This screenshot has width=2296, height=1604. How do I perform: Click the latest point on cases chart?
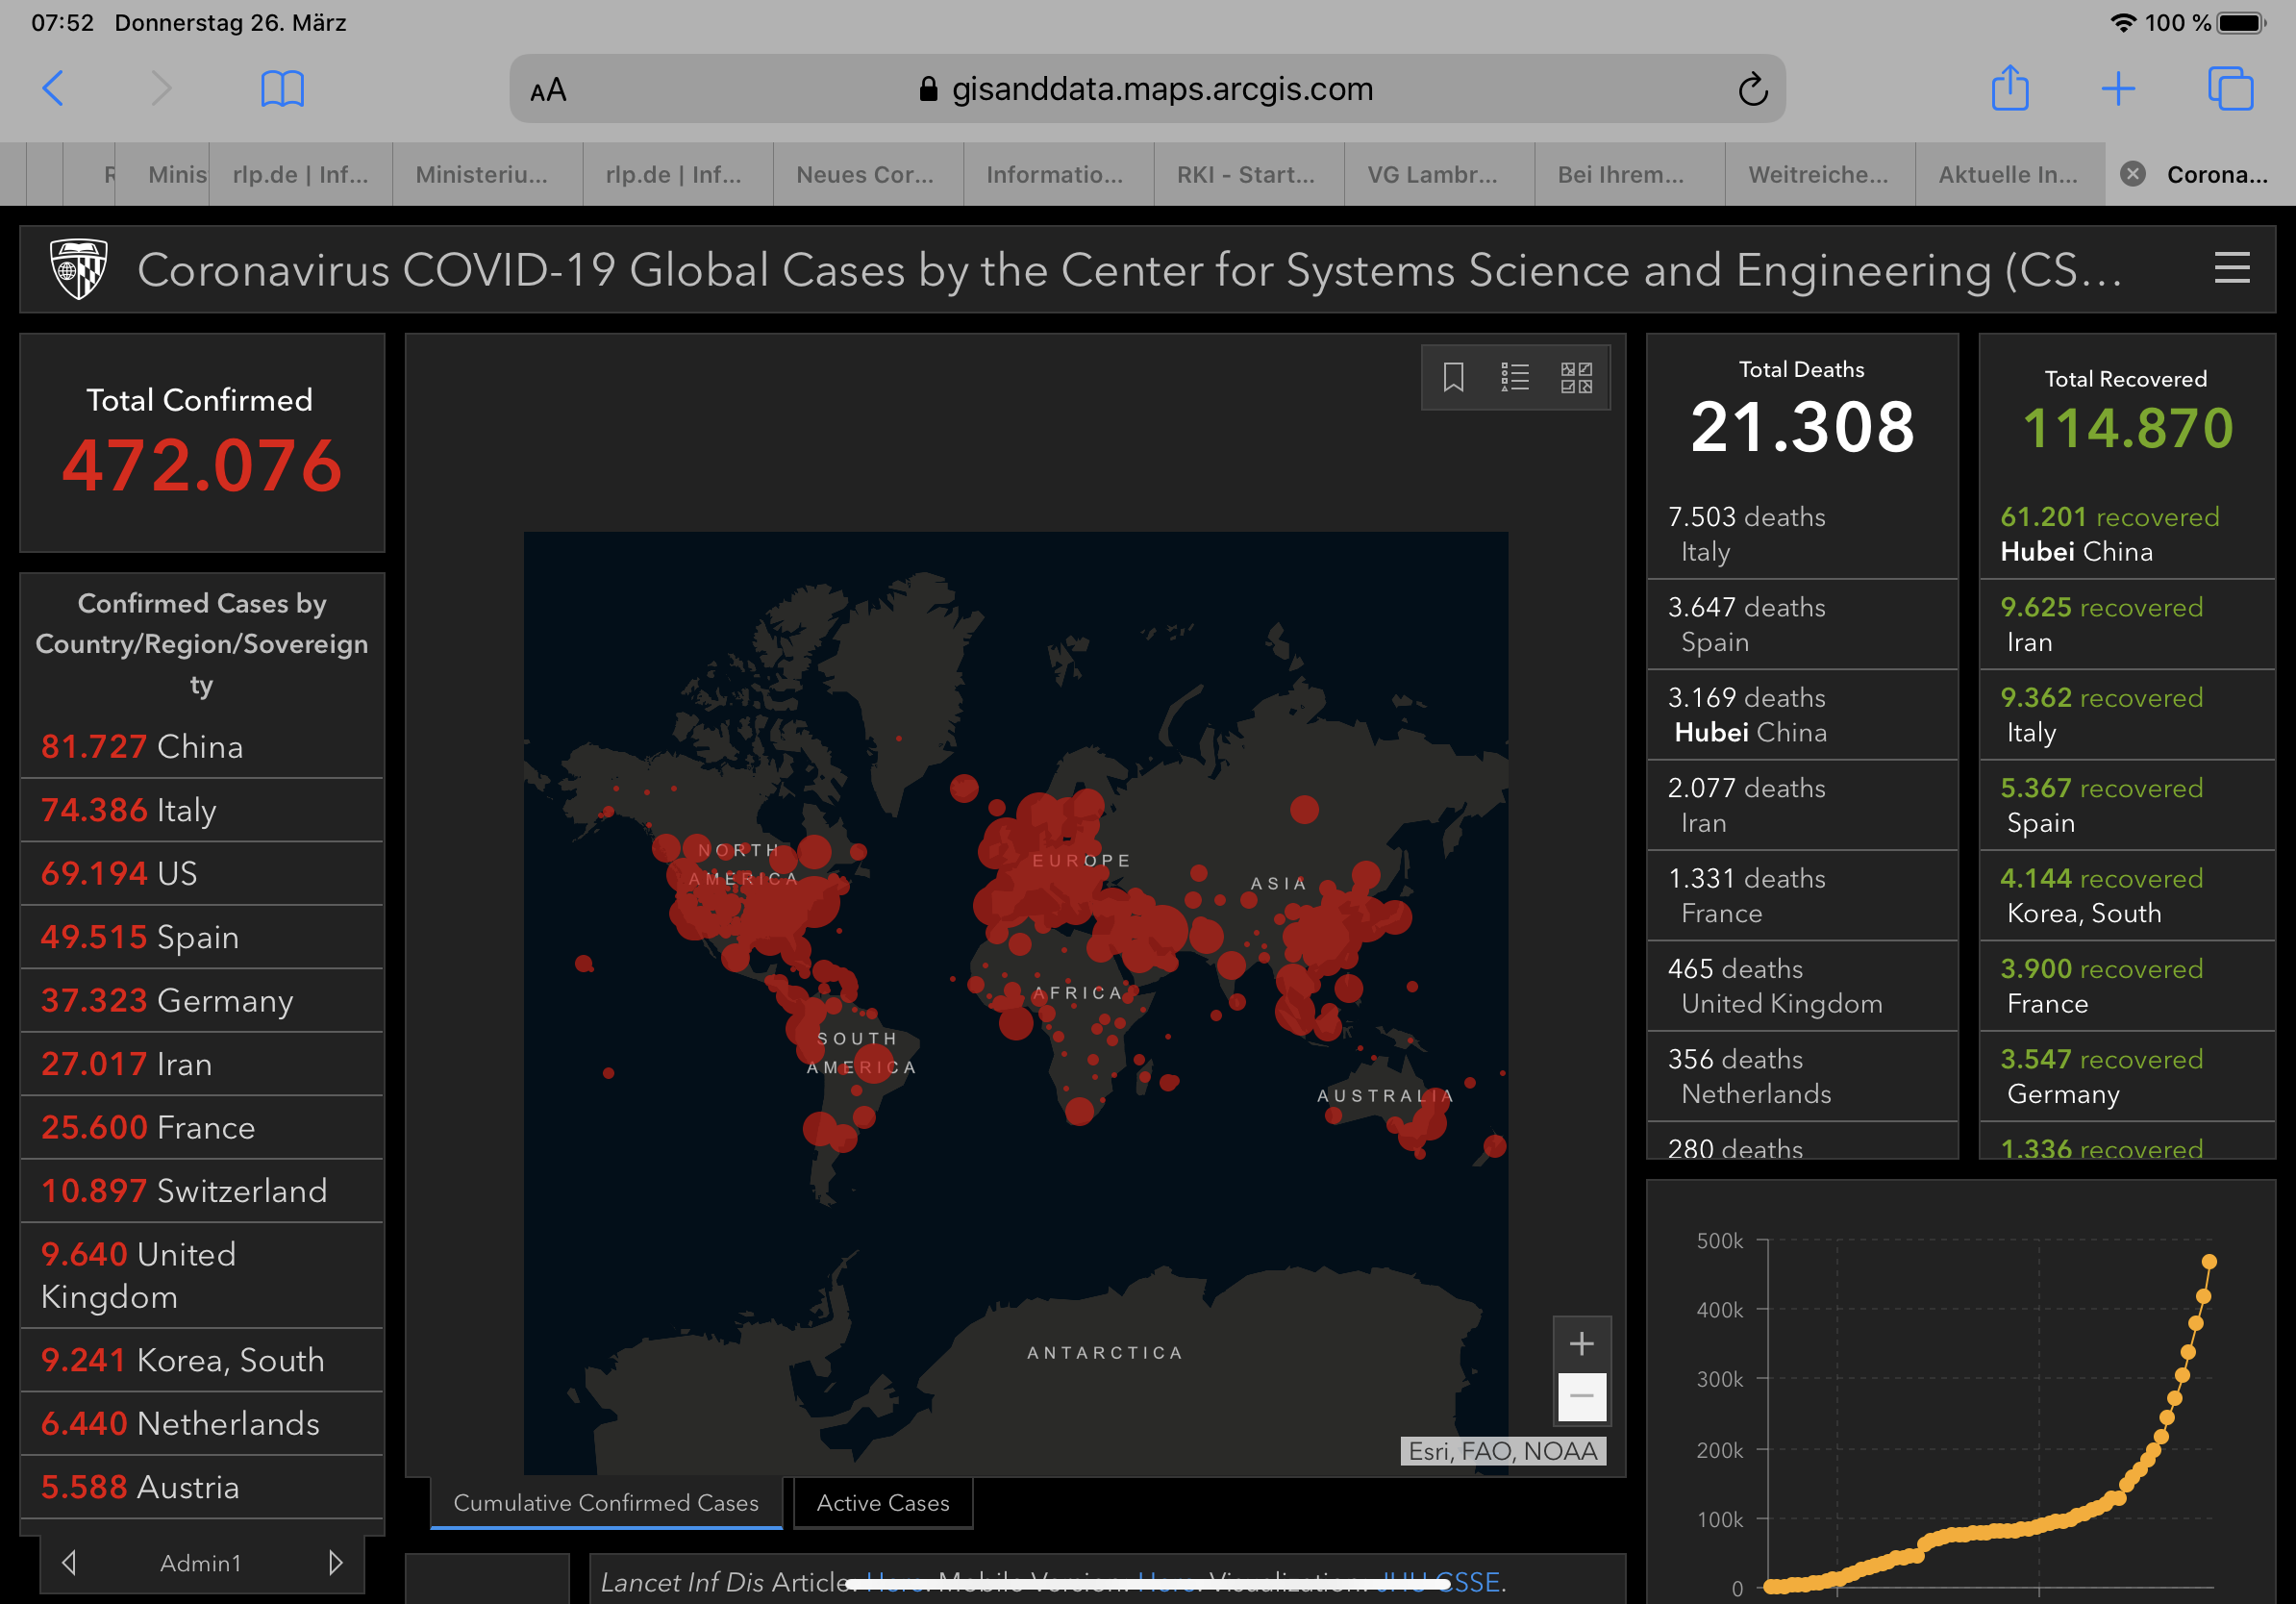[x=2209, y=1262]
